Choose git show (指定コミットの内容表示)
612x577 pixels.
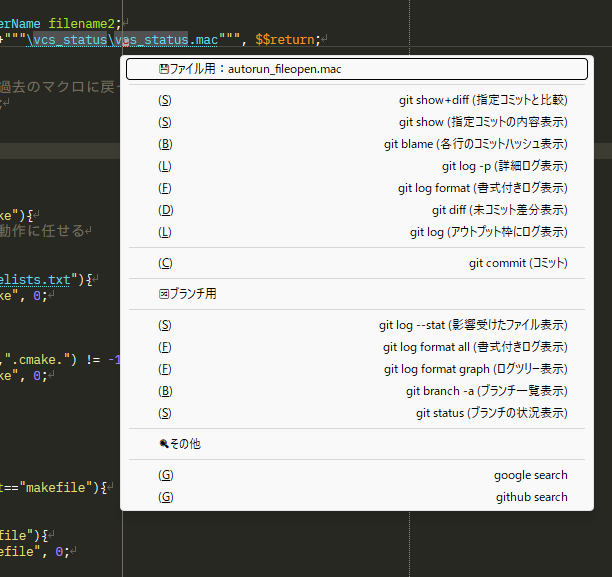357,122
